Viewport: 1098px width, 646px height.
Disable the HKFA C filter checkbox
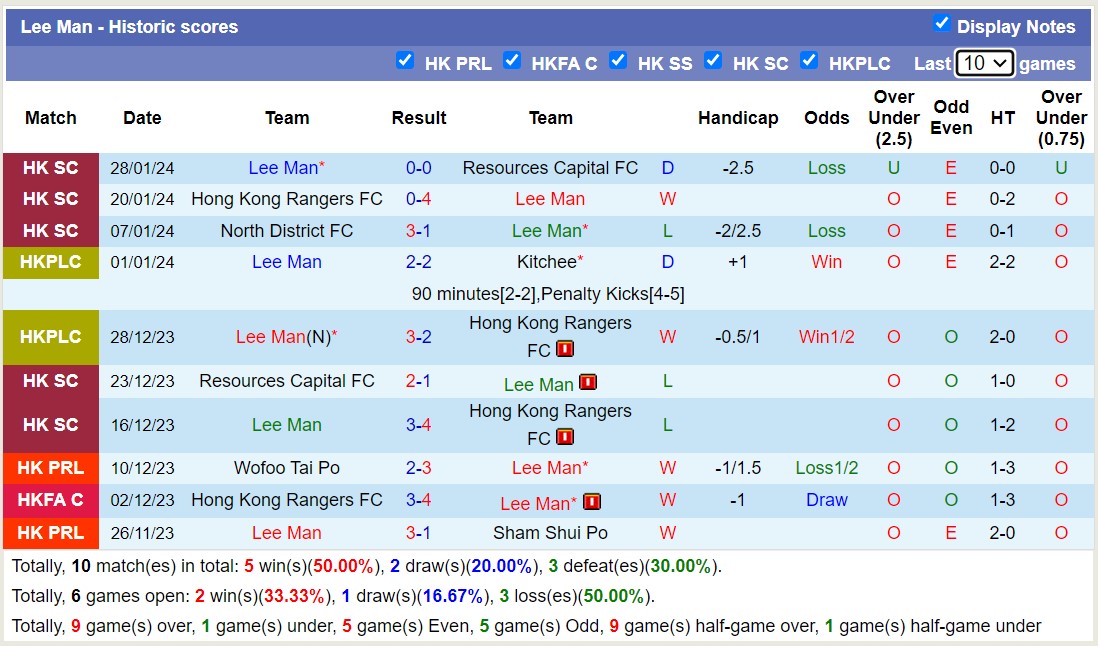(x=513, y=60)
